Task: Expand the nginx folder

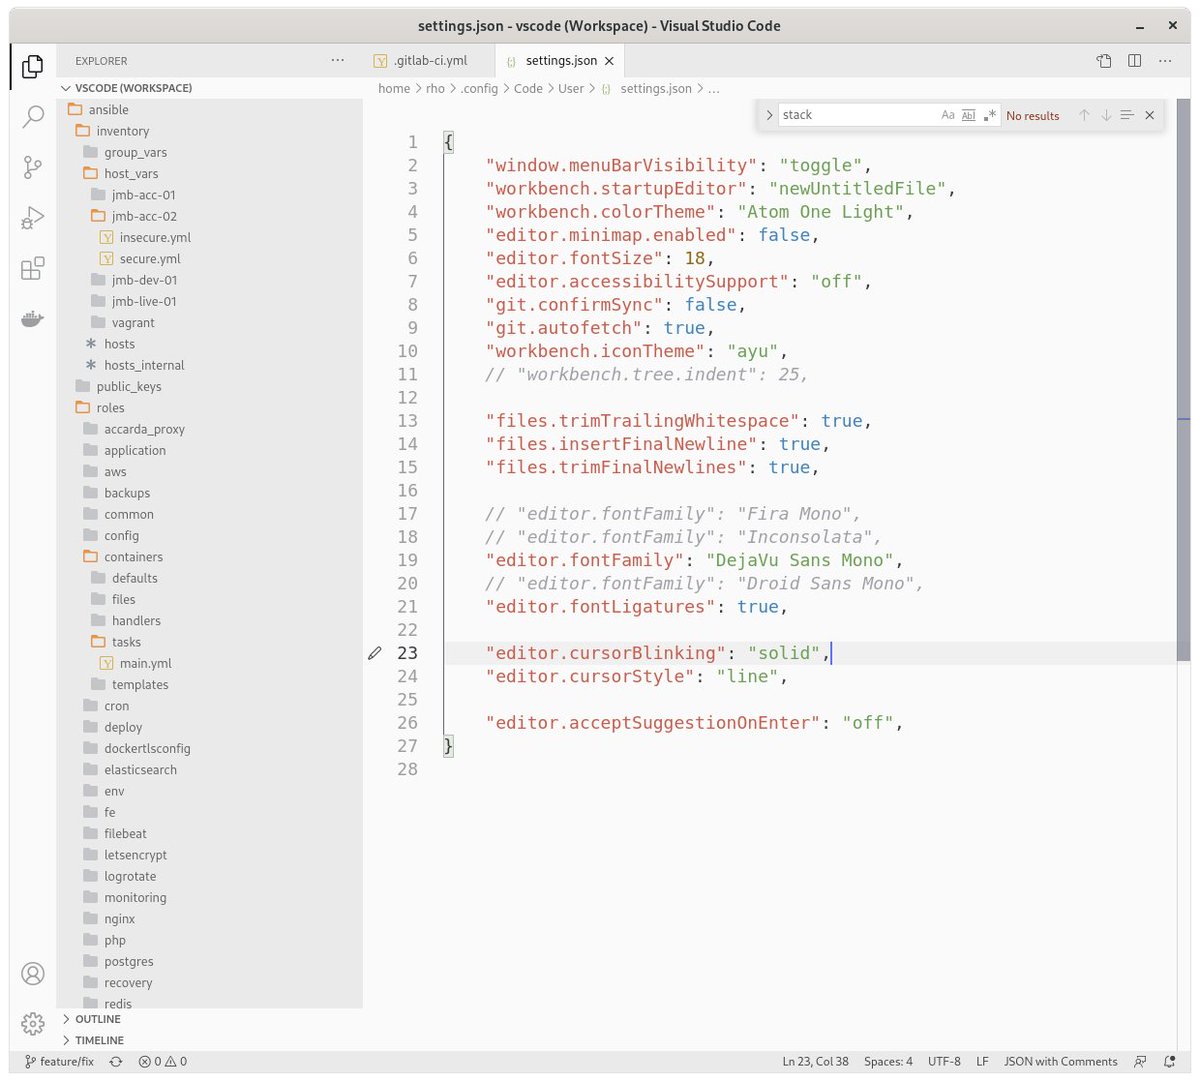Action: (210, 919)
